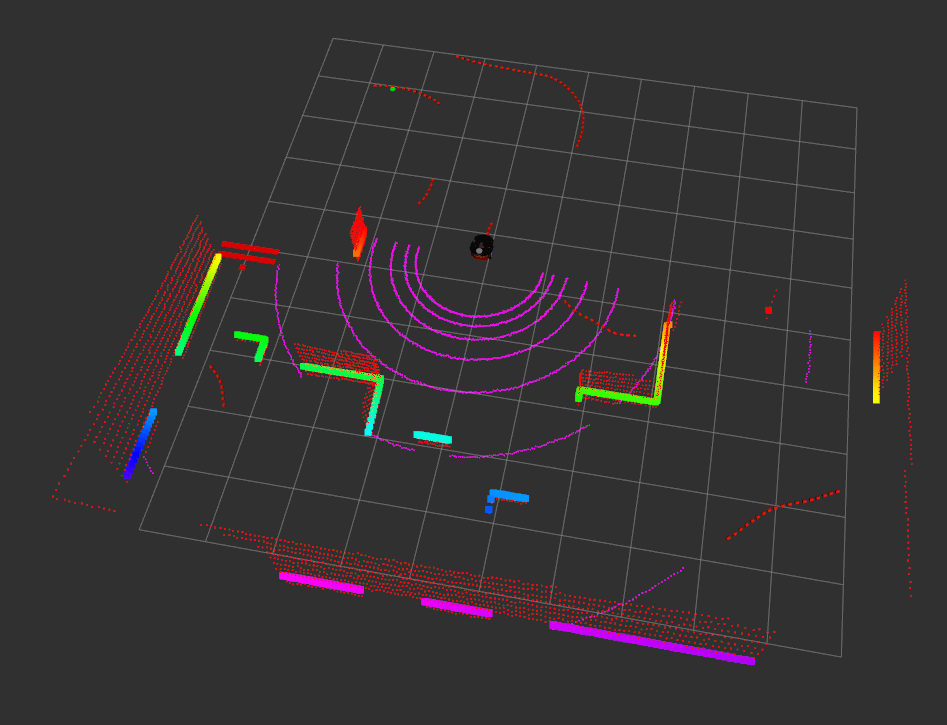Select the black robot model
947x725 pixels.
480,247
